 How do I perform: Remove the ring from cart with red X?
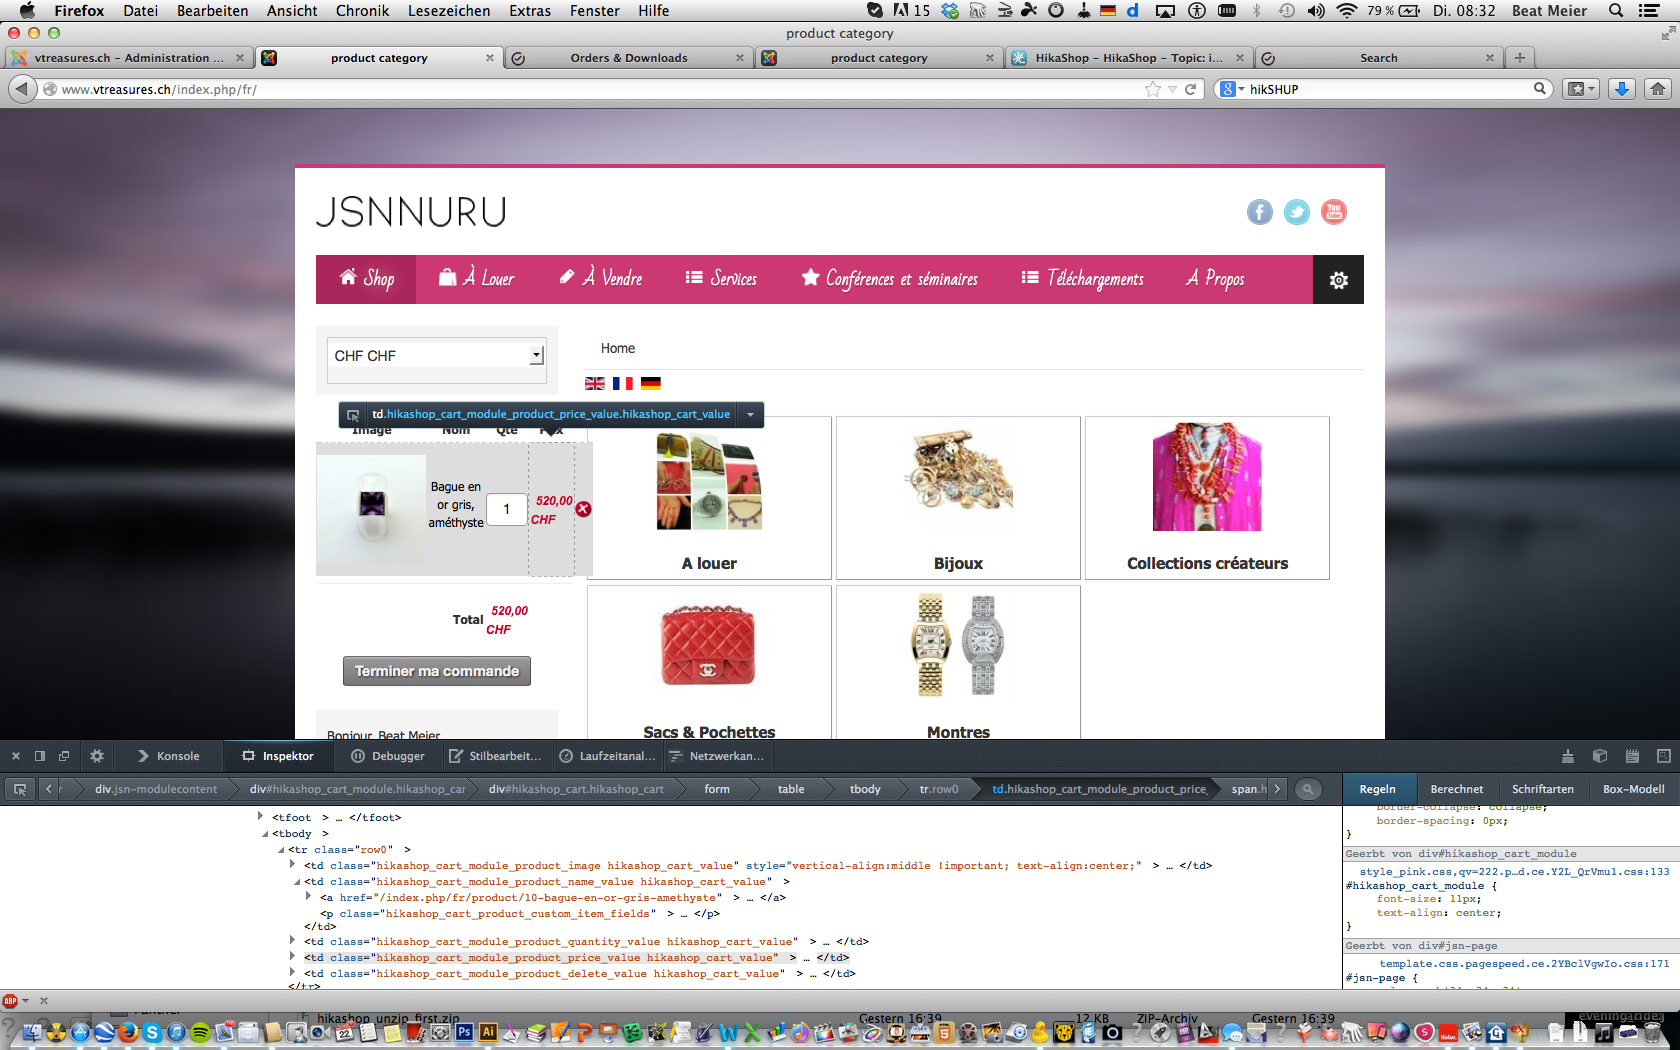tap(583, 509)
